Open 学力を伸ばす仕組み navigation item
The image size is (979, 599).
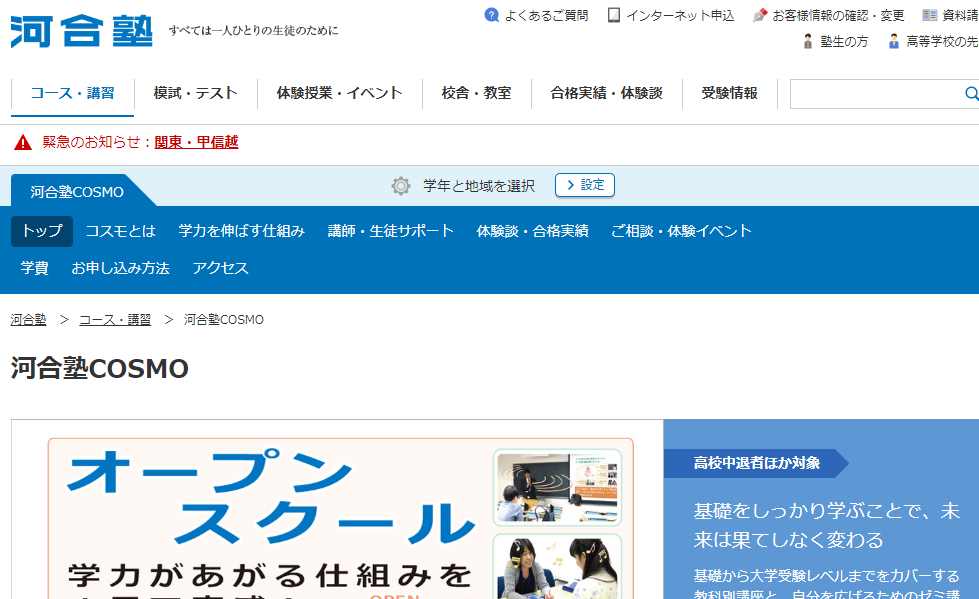click(242, 231)
